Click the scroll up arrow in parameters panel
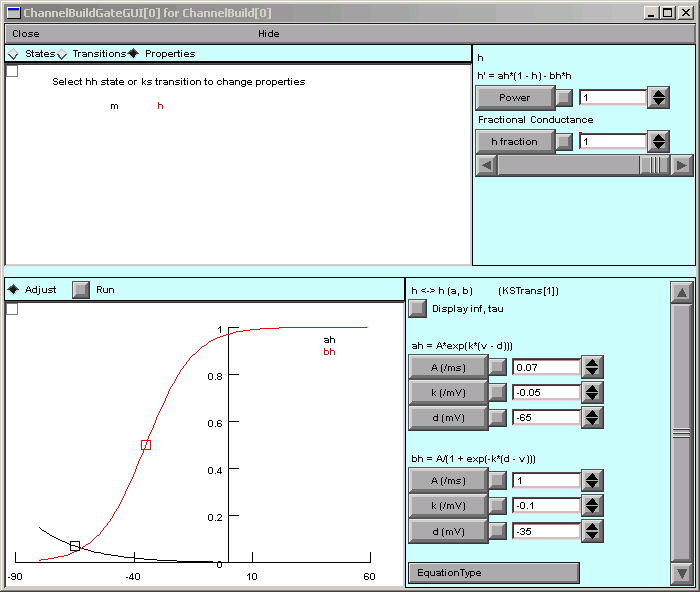700x592 pixels. tap(681, 292)
